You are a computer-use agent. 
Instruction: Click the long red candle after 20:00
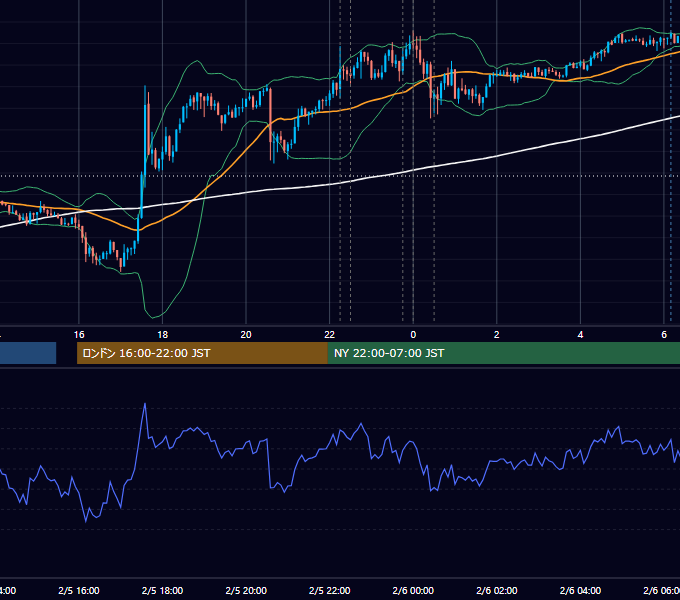(270, 124)
